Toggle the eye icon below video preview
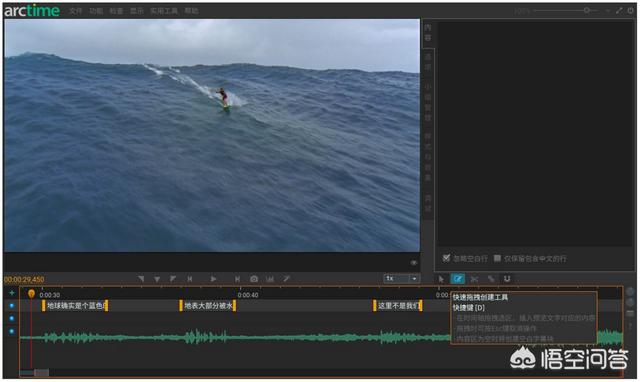The image size is (640, 382). tap(413, 263)
